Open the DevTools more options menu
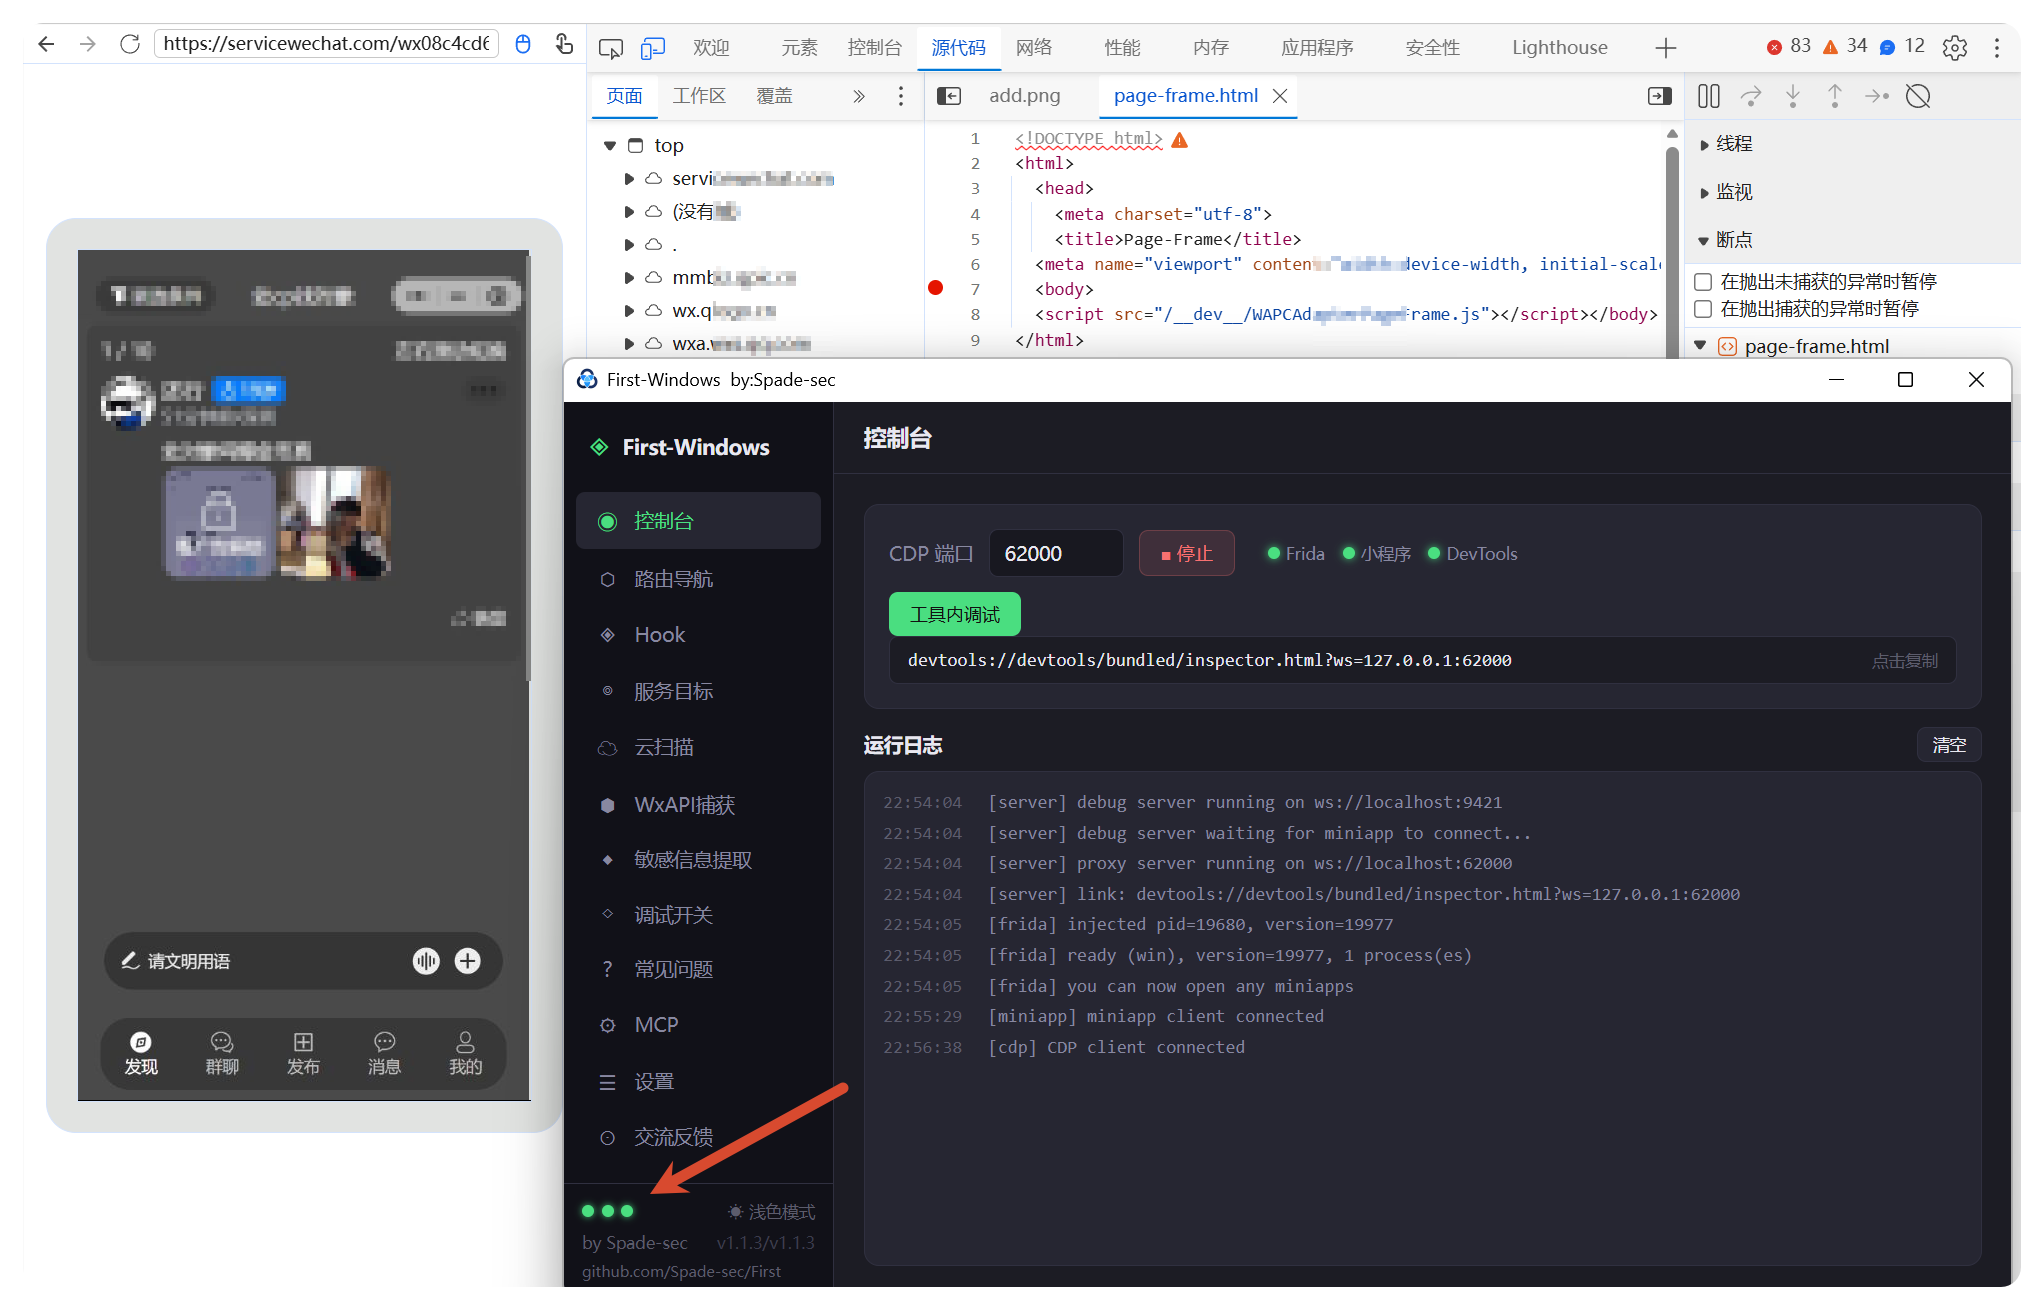The image size is (2044, 1310). coord(1997,48)
